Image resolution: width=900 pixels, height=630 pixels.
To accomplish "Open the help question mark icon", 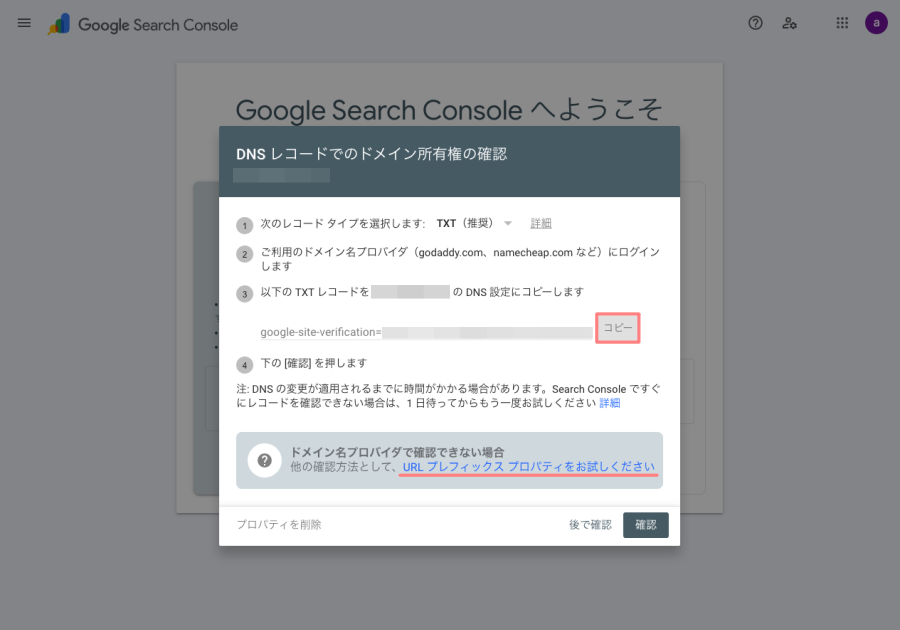I will [x=755, y=23].
